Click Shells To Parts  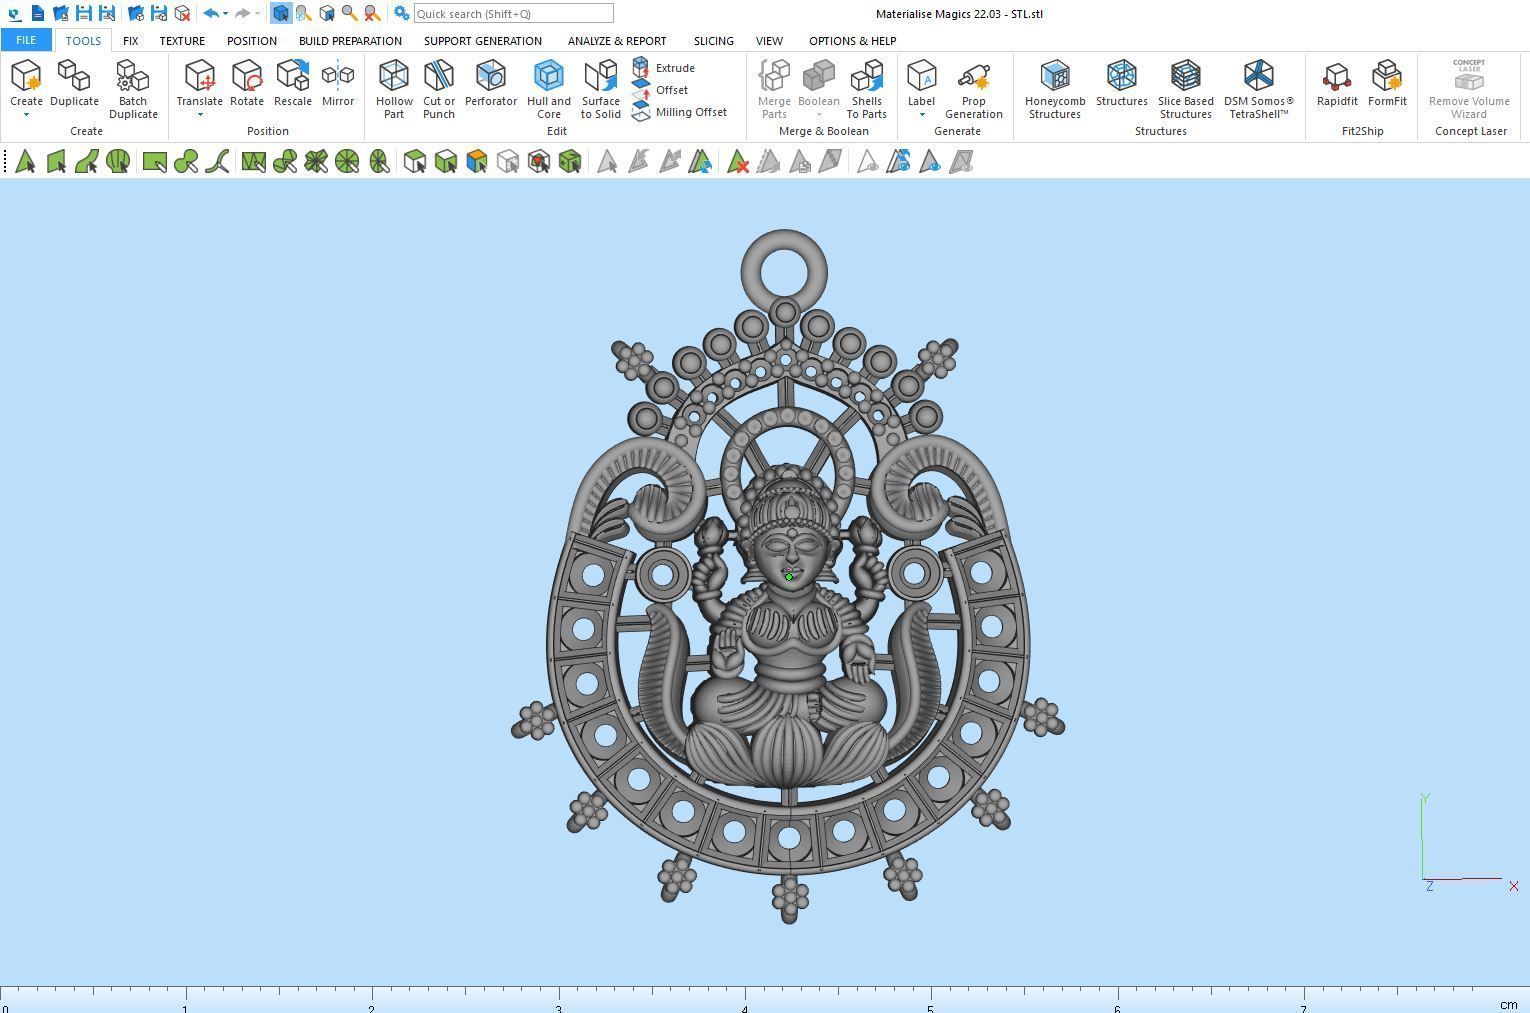pyautogui.click(x=866, y=88)
